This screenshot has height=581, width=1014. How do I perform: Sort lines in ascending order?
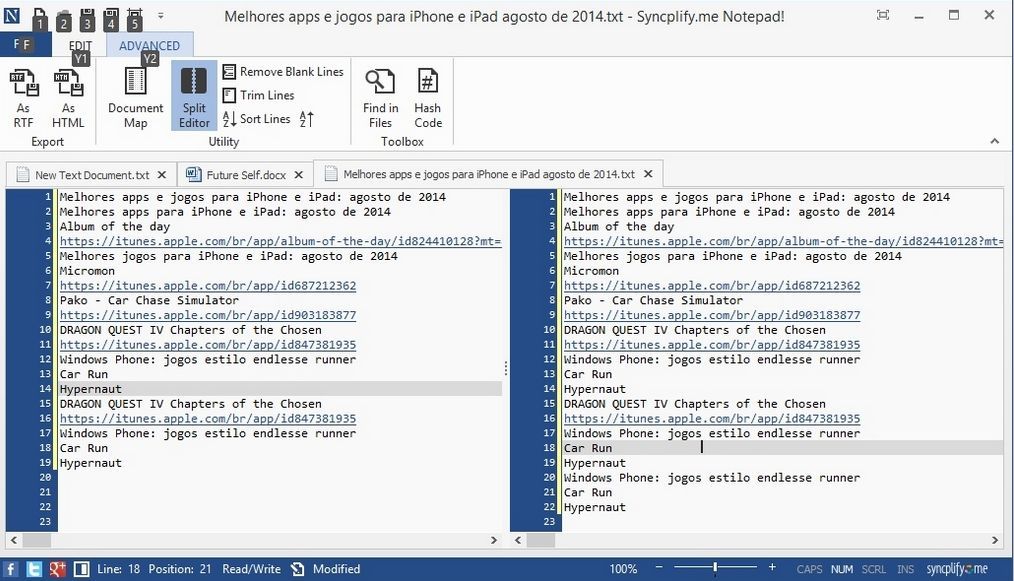(256, 118)
